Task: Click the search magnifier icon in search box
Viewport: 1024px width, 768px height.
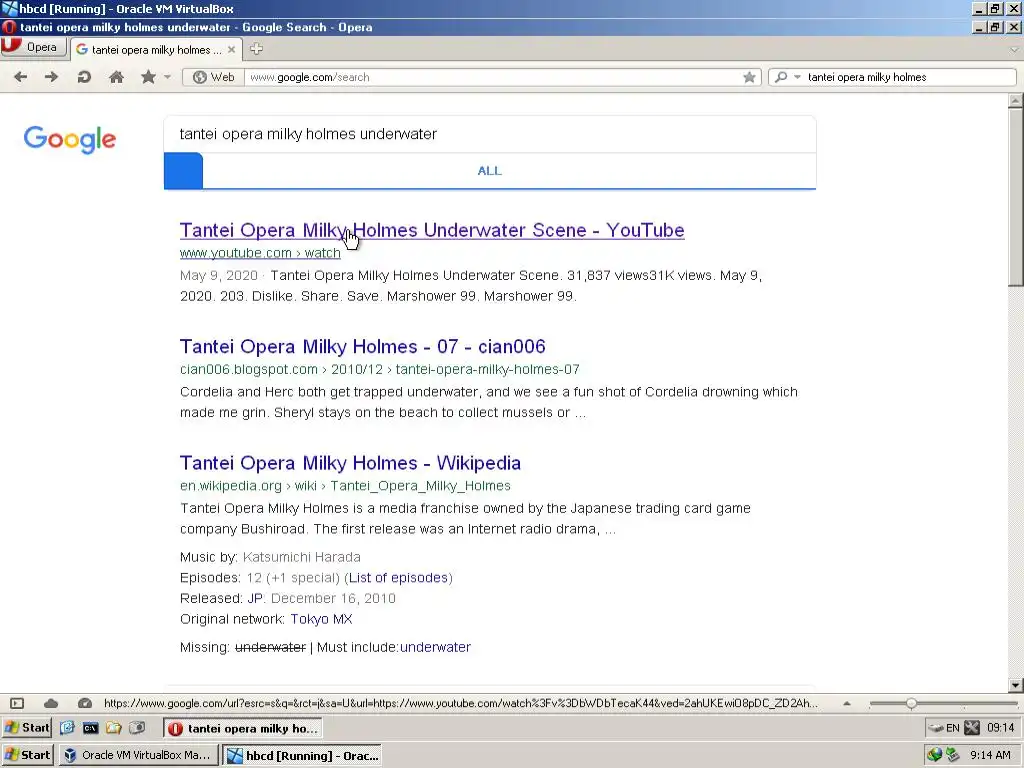Action: tap(780, 77)
